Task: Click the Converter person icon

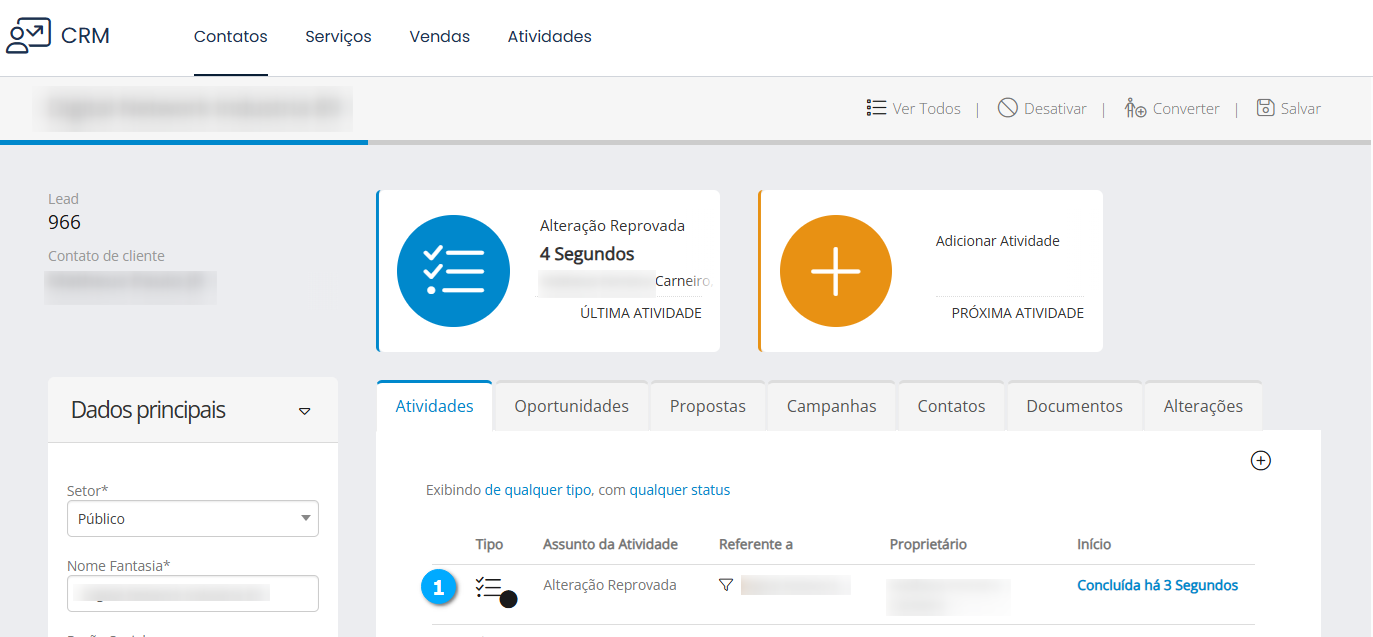Action: (1135, 108)
